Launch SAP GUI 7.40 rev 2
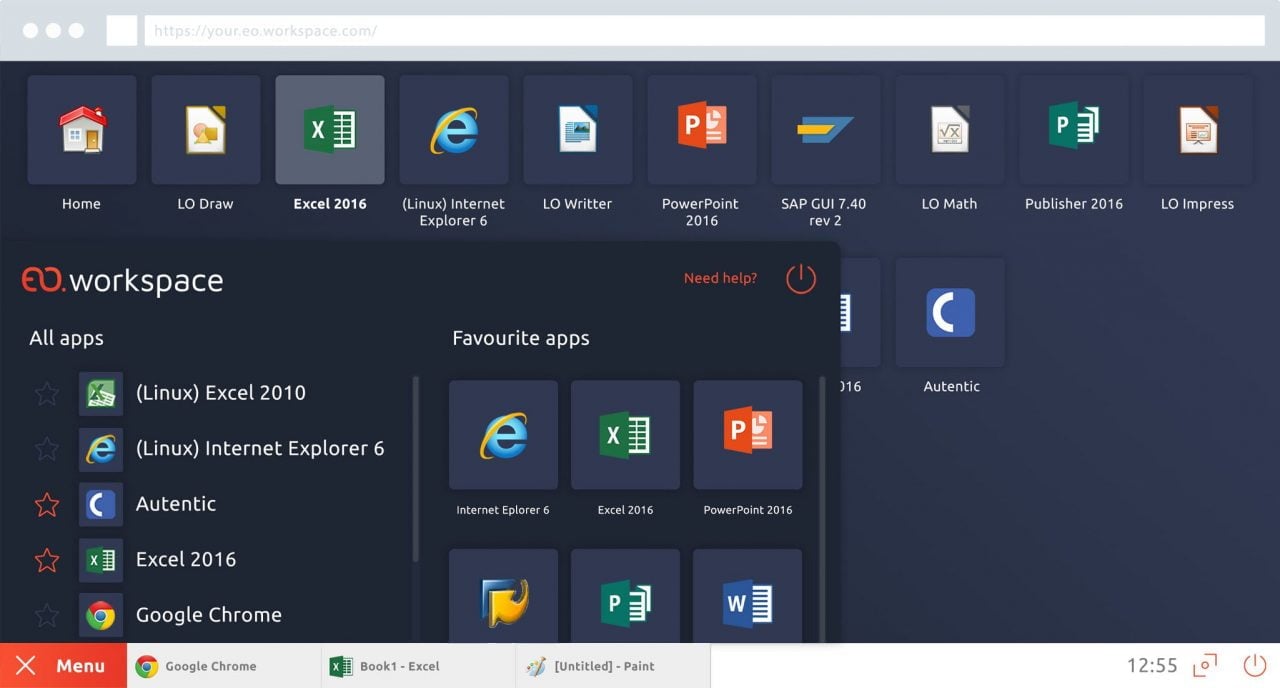The height and width of the screenshot is (688, 1280). (826, 130)
